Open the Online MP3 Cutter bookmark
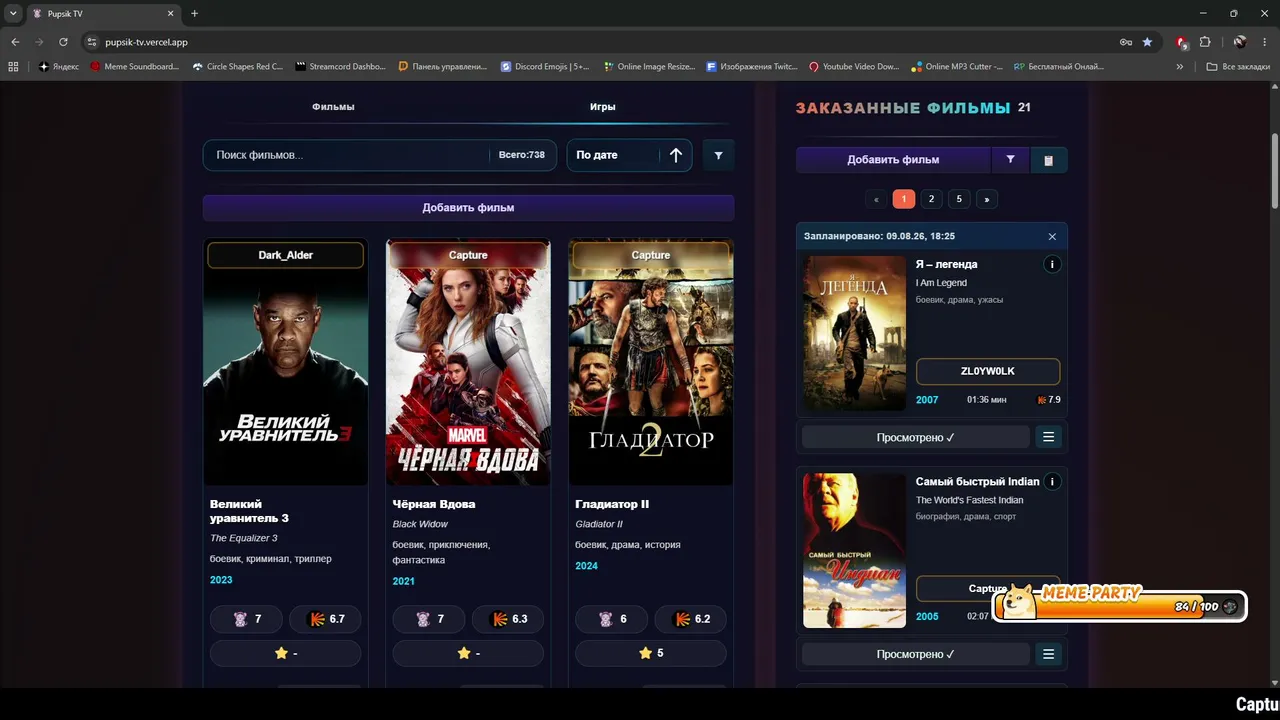 [957, 67]
